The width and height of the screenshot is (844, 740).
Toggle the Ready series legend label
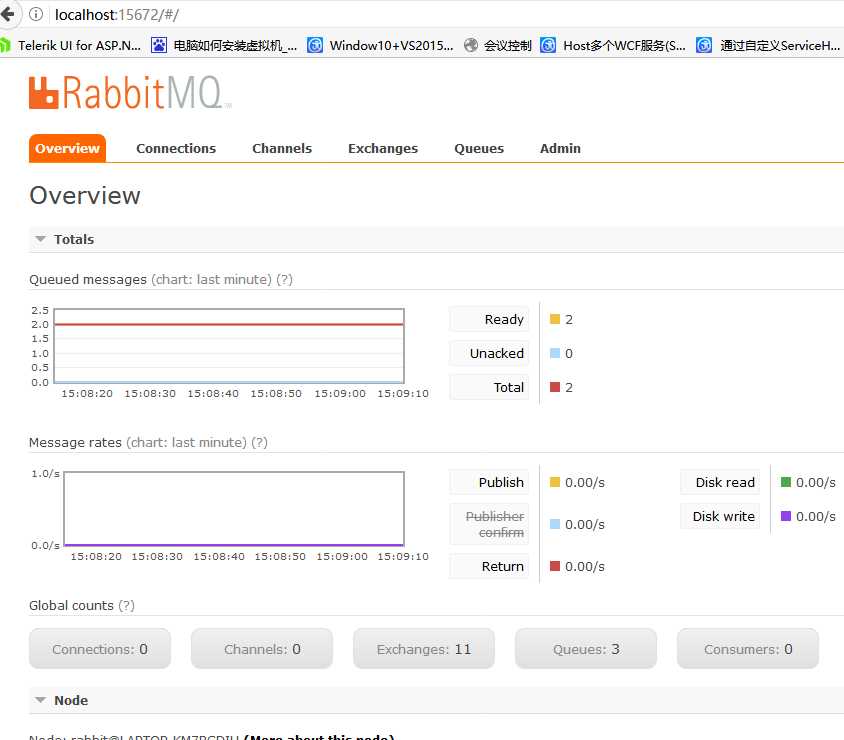pyautogui.click(x=489, y=319)
